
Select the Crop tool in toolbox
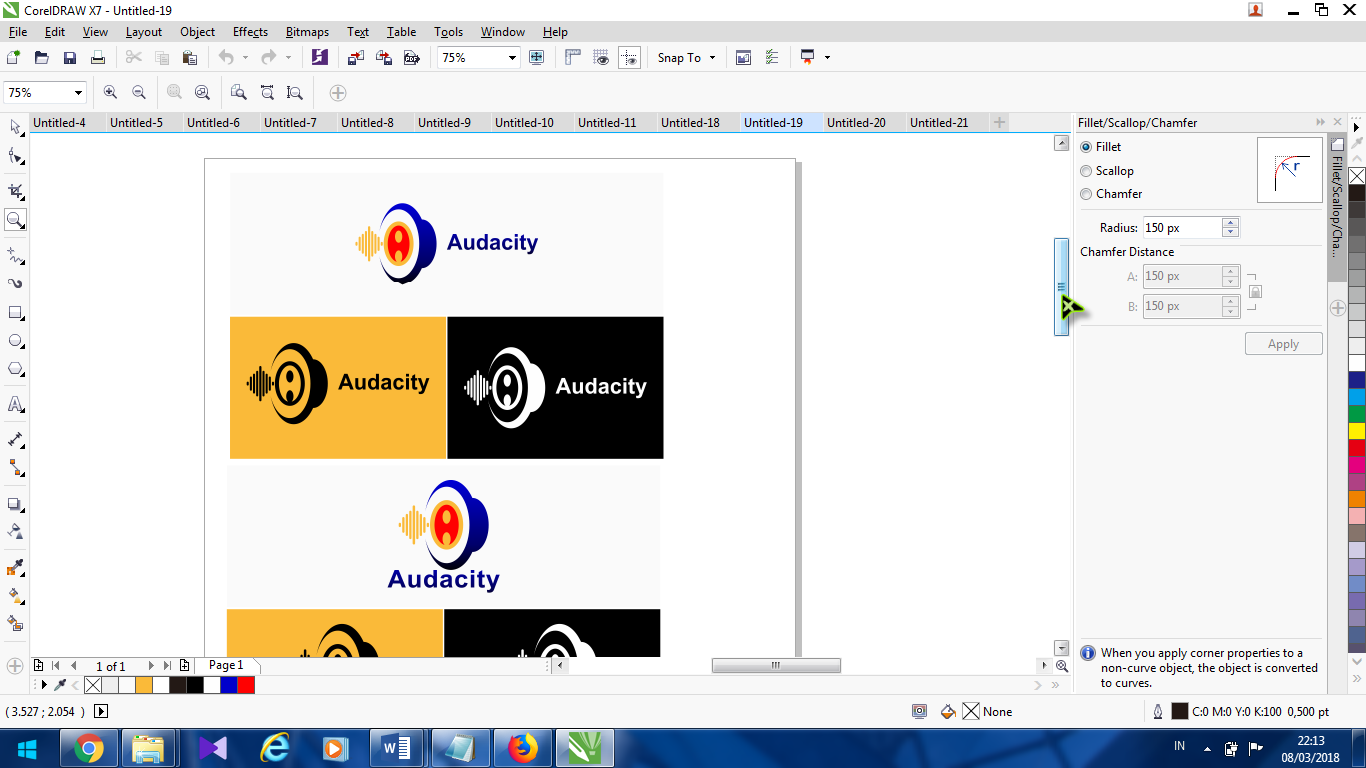[x=16, y=191]
